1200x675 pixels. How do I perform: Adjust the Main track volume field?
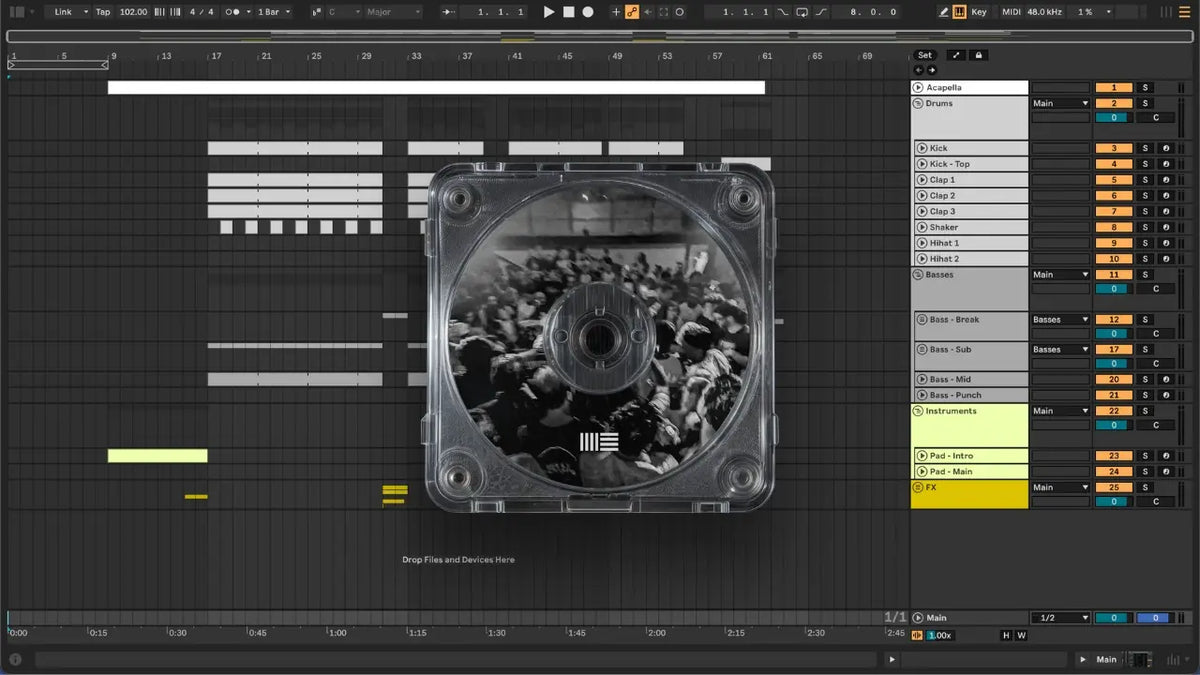pyautogui.click(x=1114, y=618)
